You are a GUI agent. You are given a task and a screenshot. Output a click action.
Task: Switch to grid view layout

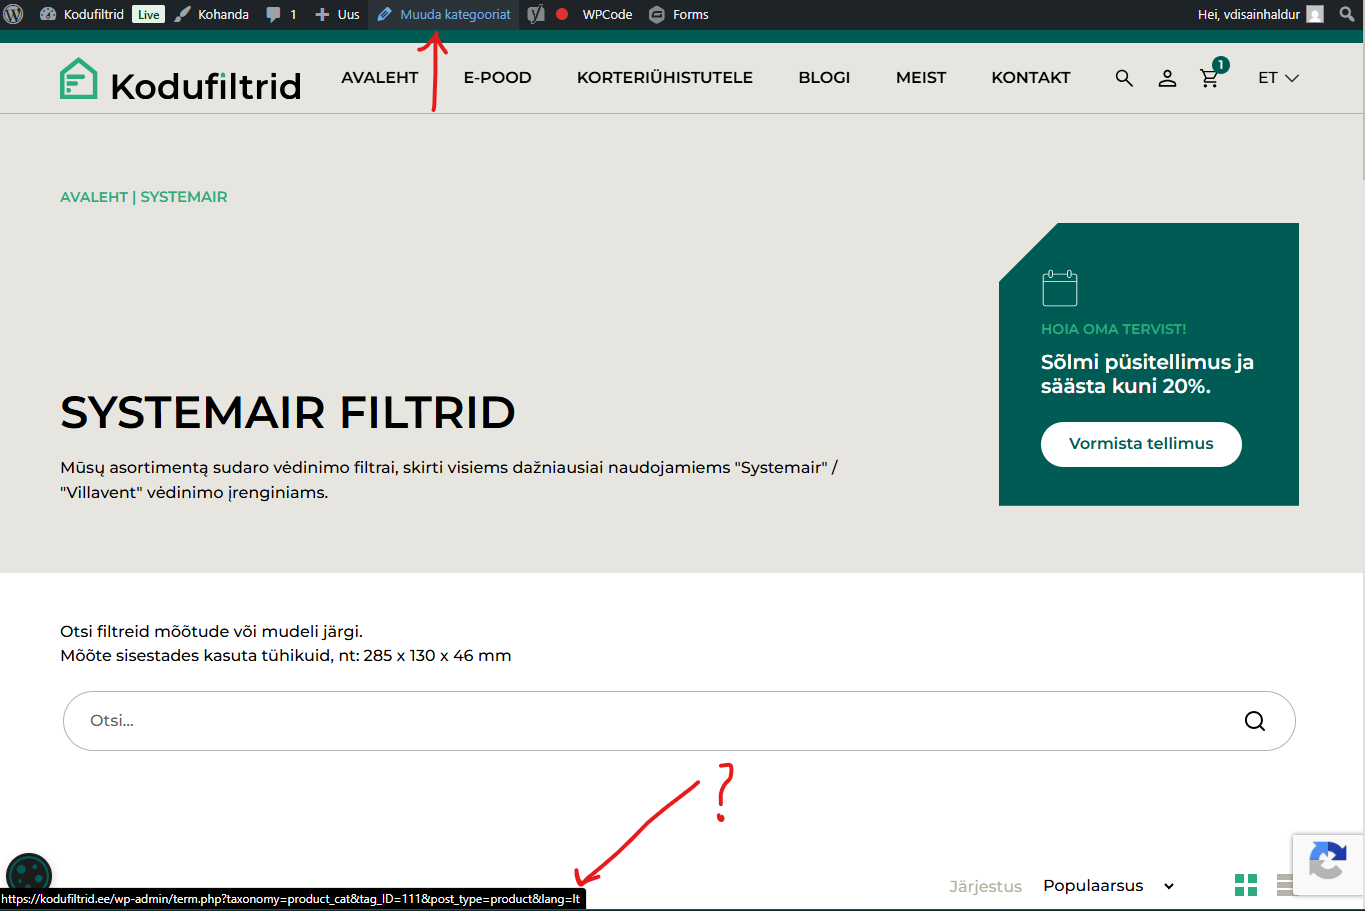pos(1246,885)
